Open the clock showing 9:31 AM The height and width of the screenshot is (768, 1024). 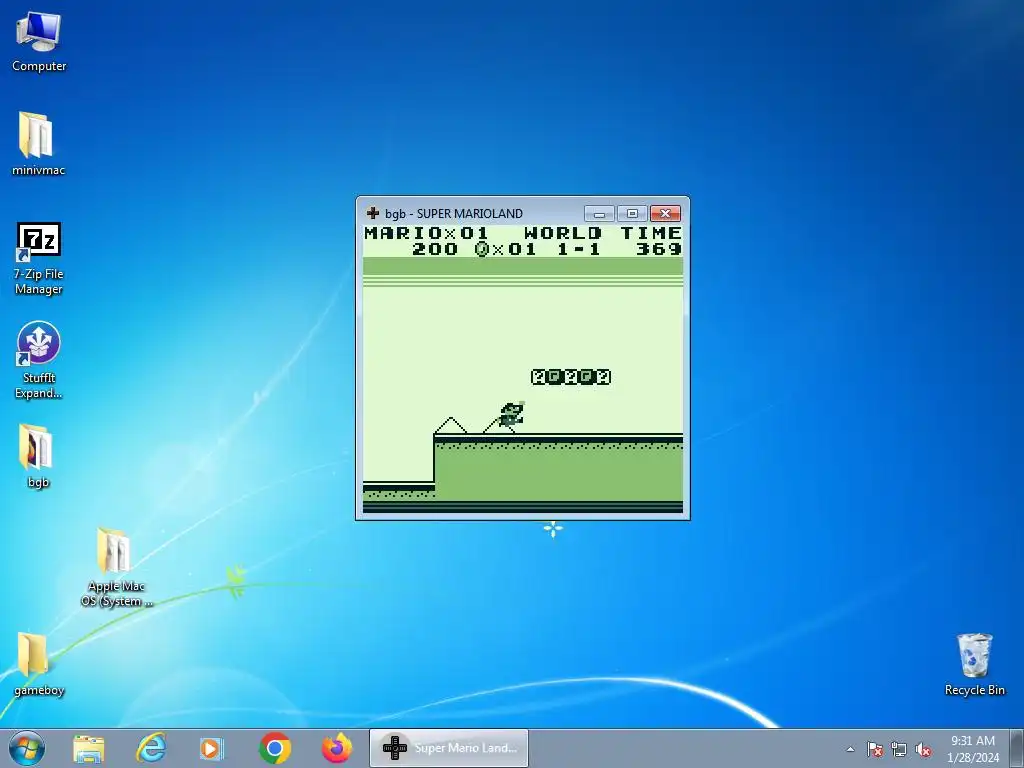[x=973, y=741]
